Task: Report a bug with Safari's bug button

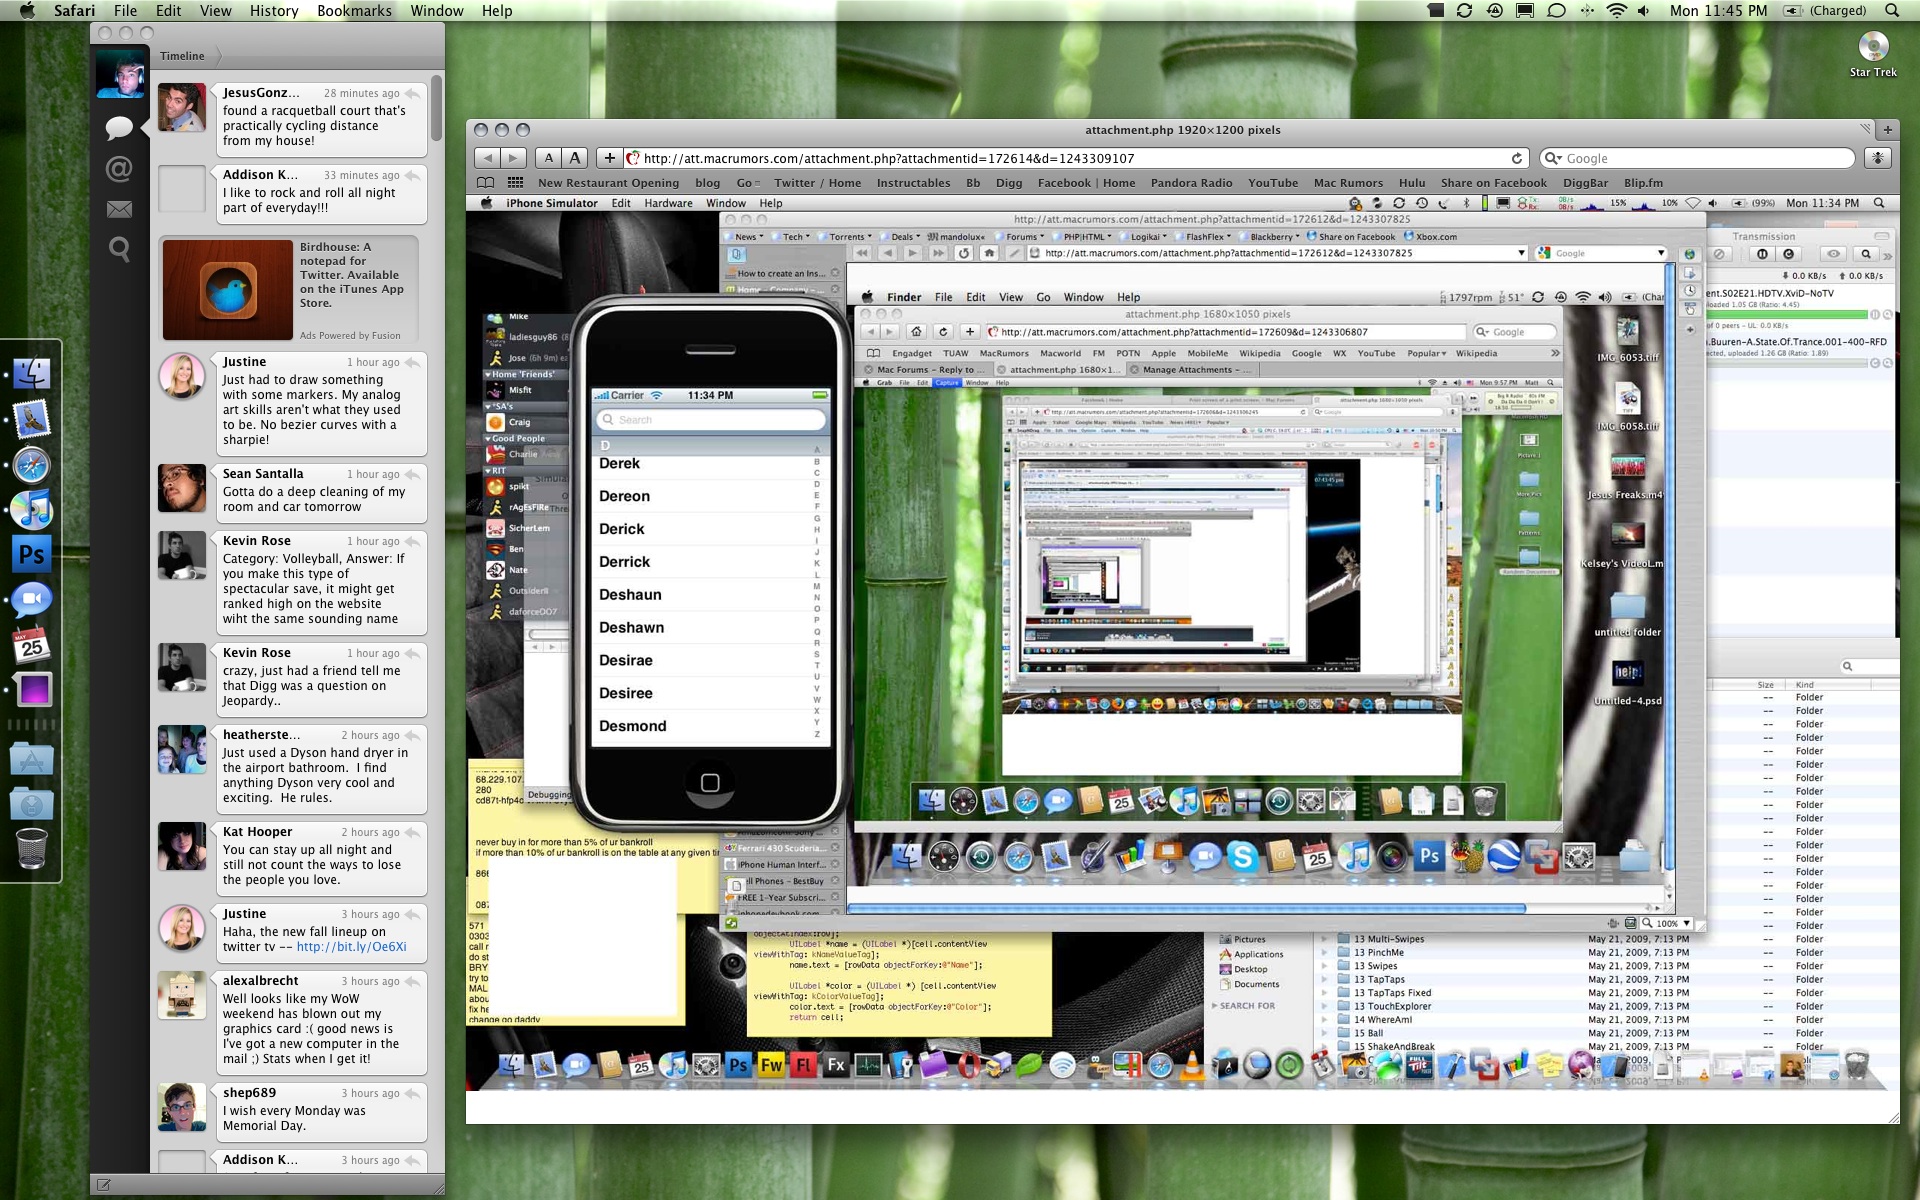Action: (x=1878, y=158)
